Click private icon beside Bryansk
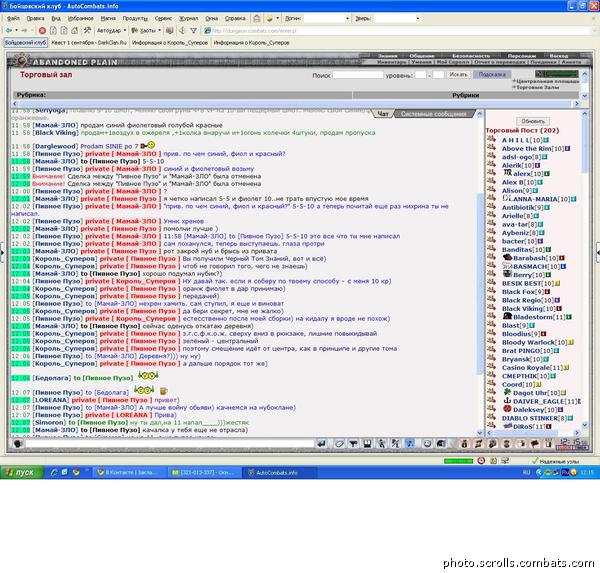Image resolution: width=600 pixels, height=573 pixels. [x=492, y=358]
